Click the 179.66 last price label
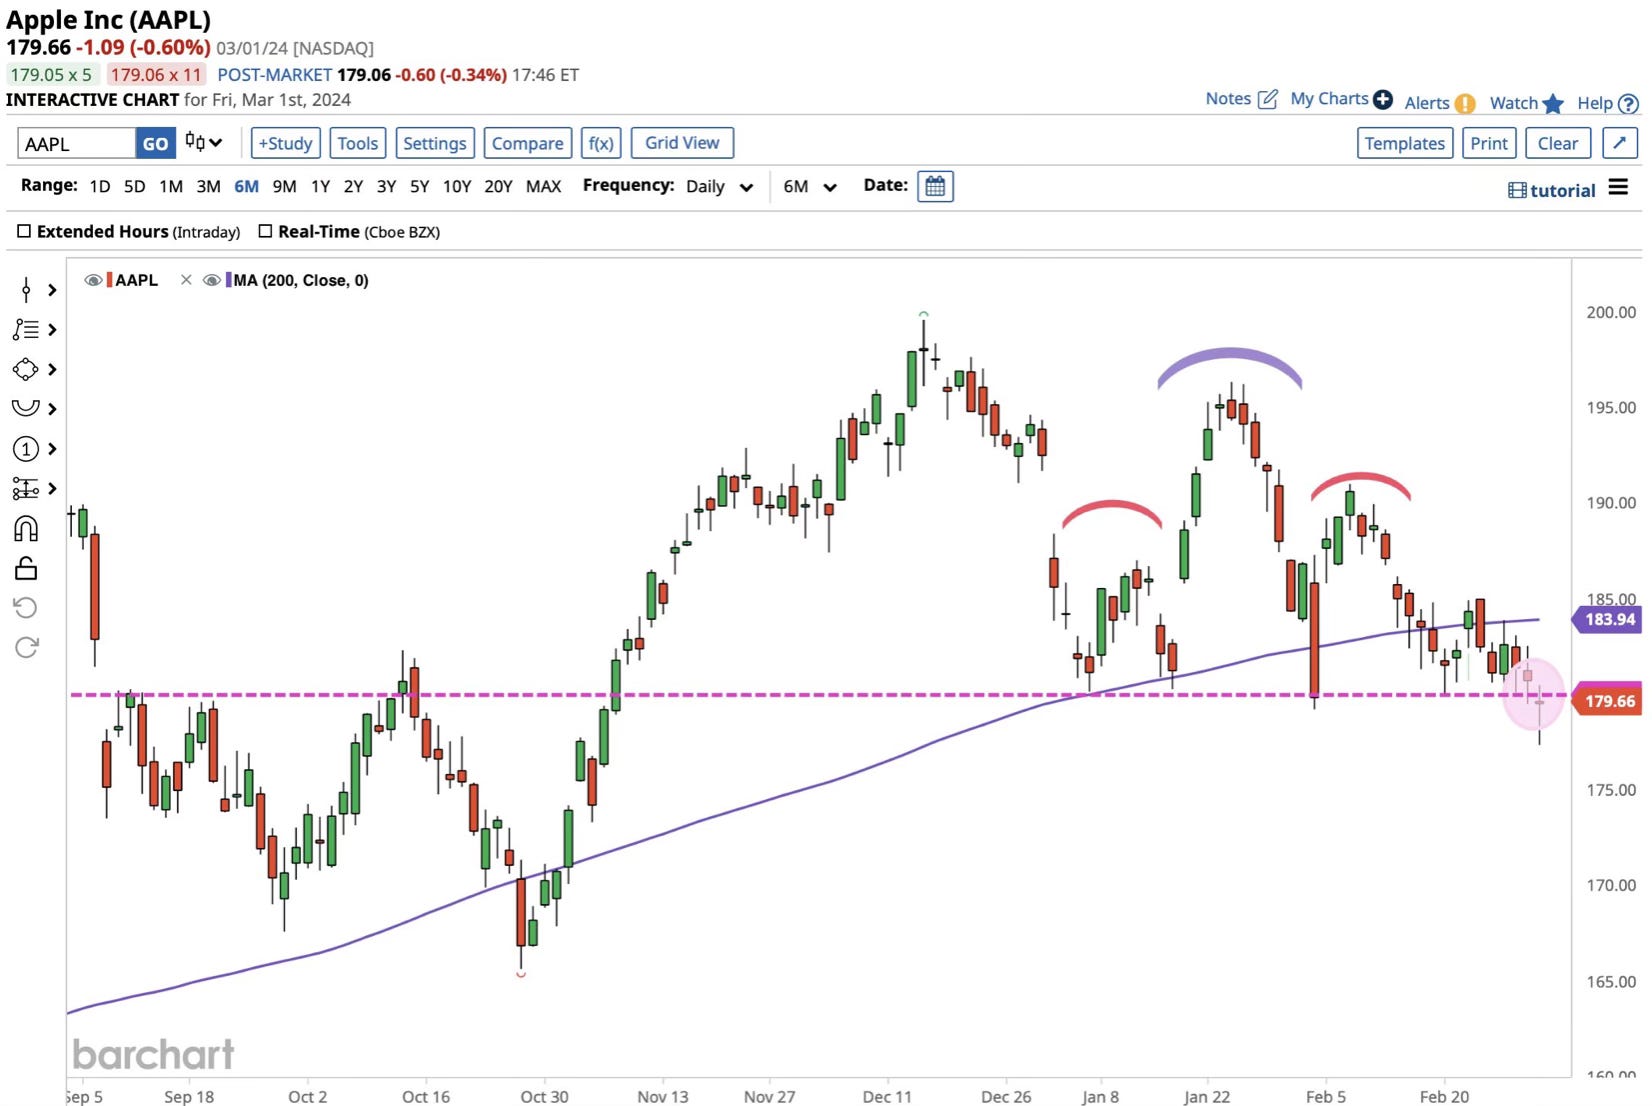The image size is (1652, 1106). click(1607, 701)
